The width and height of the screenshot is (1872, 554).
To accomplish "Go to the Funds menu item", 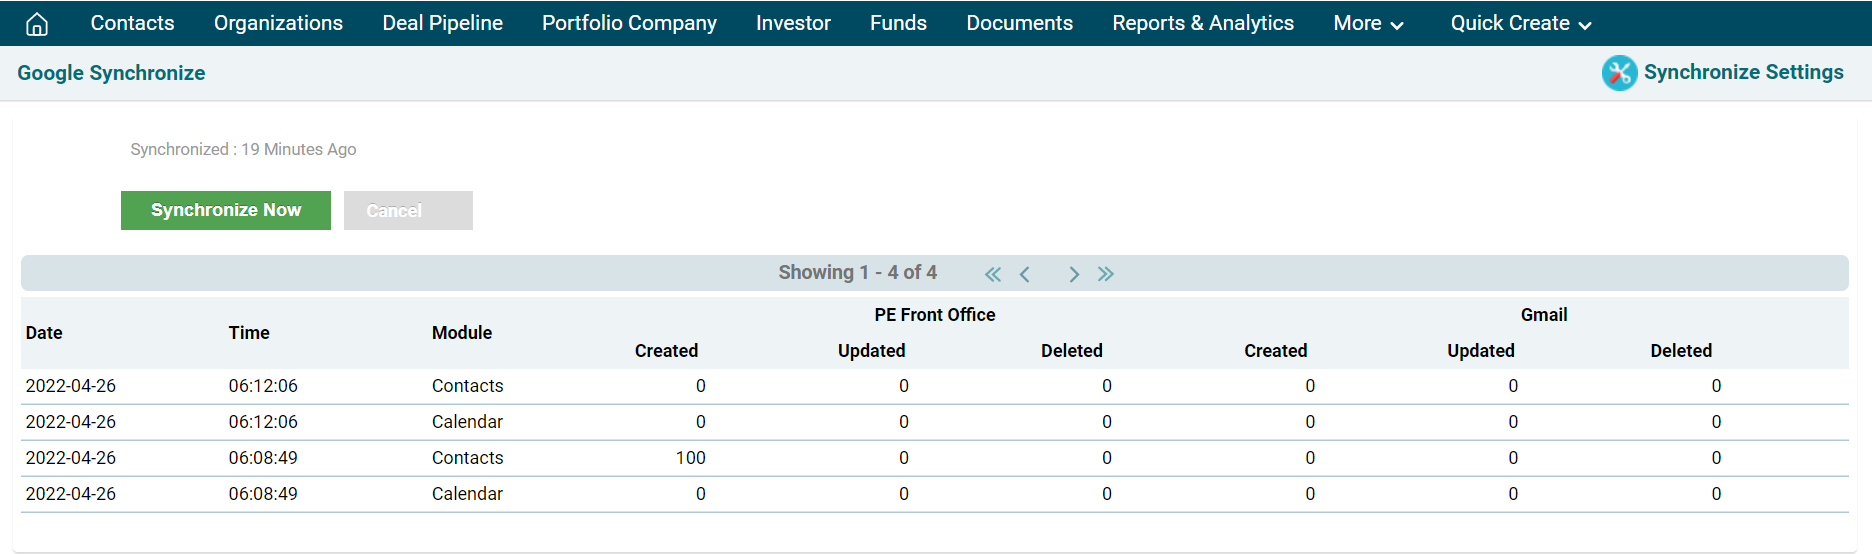I will point(898,24).
